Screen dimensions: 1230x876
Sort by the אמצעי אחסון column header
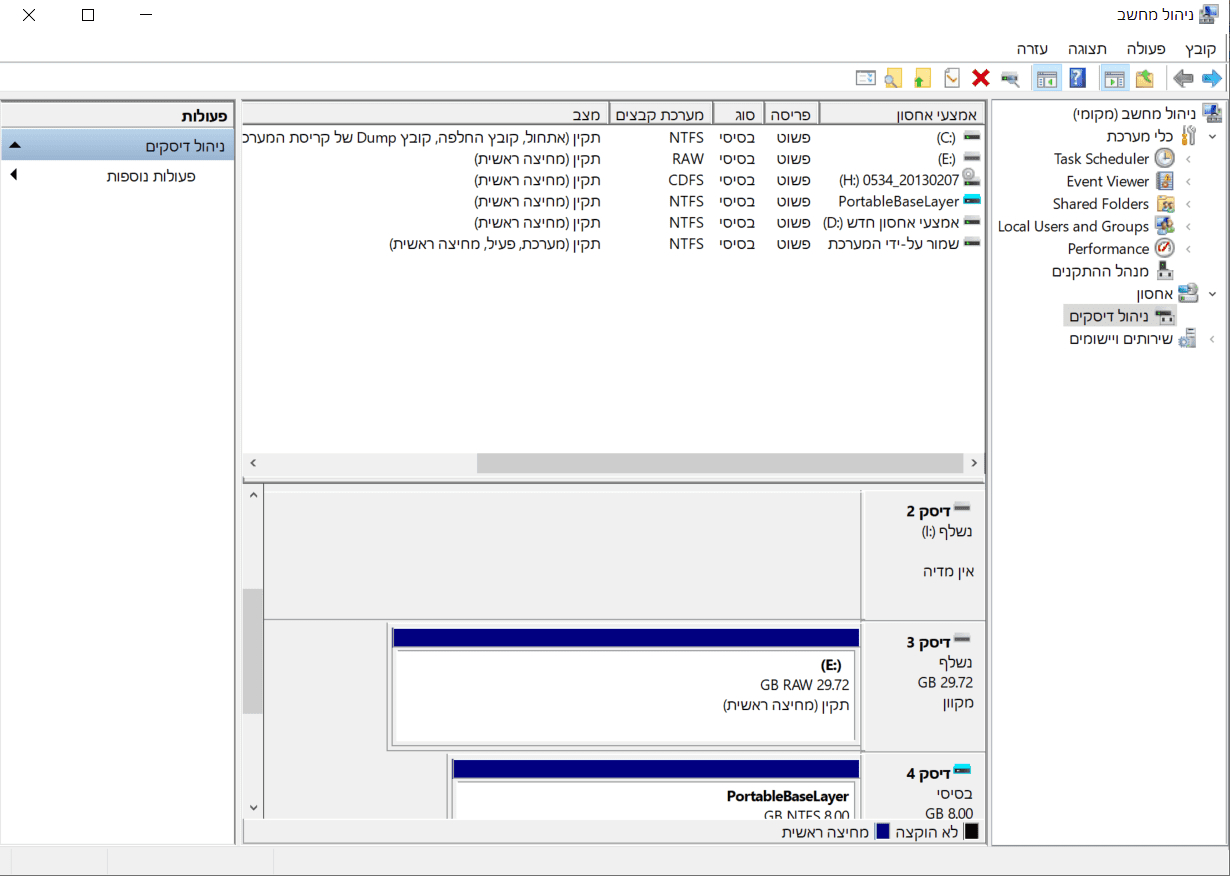902,114
